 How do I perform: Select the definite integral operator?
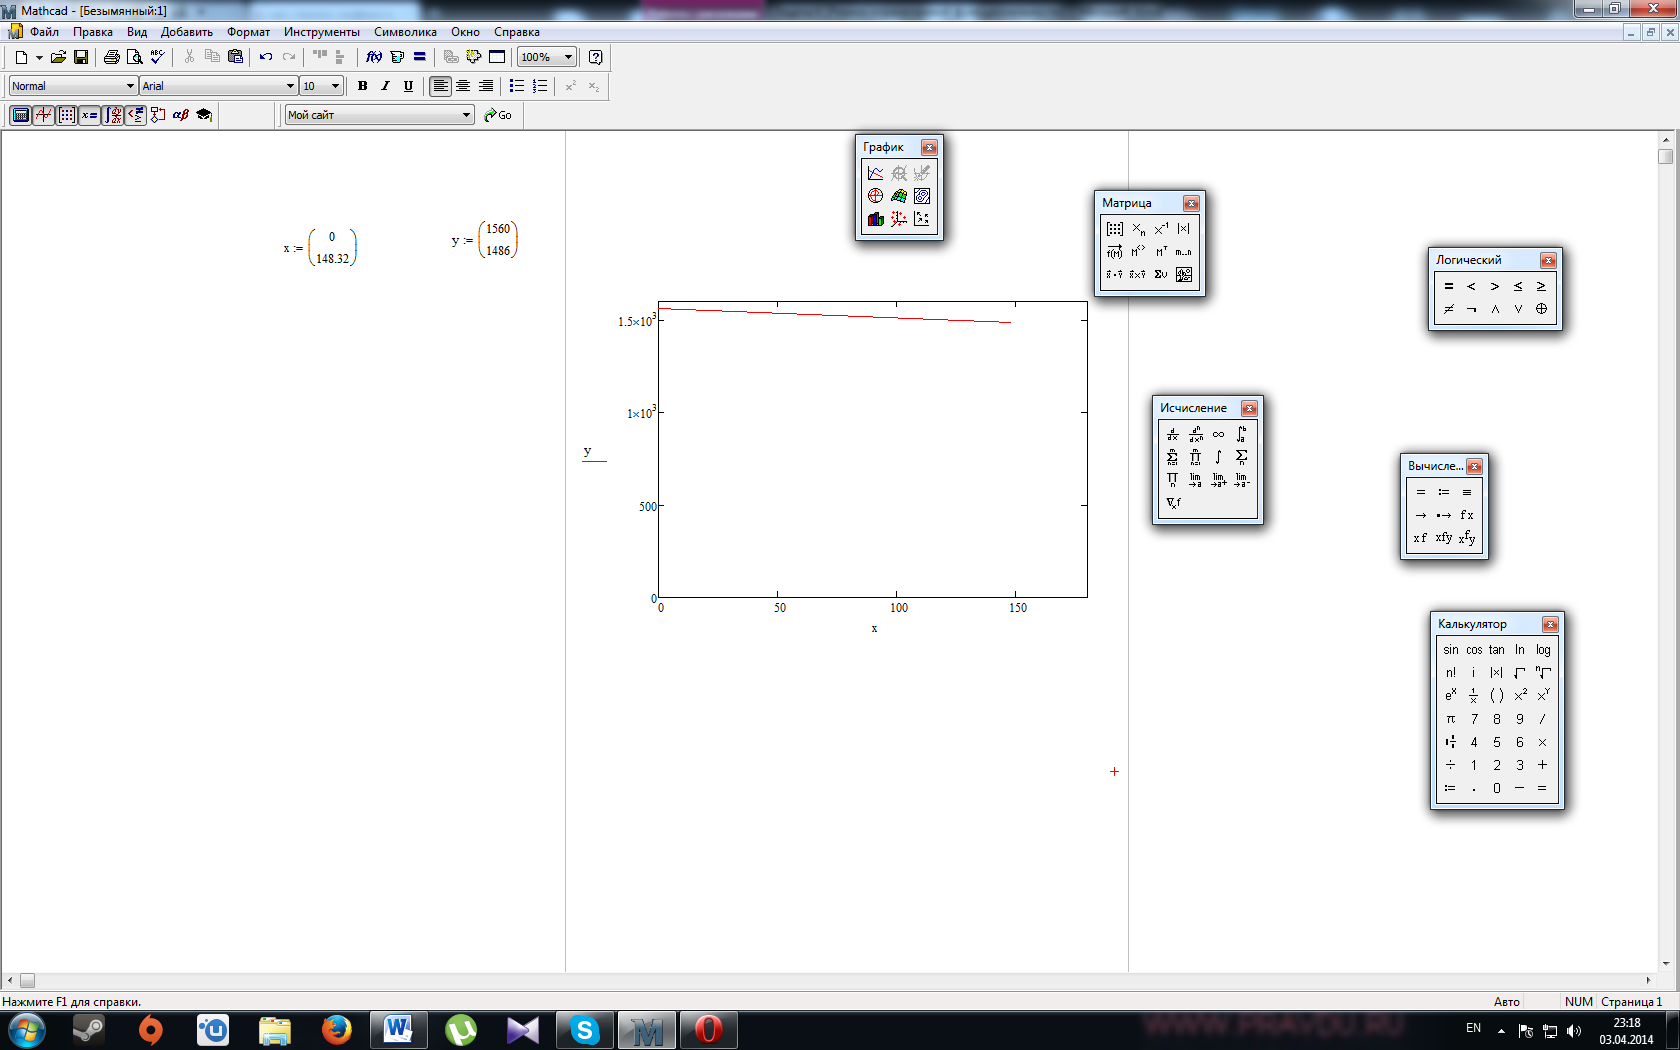click(x=1241, y=434)
